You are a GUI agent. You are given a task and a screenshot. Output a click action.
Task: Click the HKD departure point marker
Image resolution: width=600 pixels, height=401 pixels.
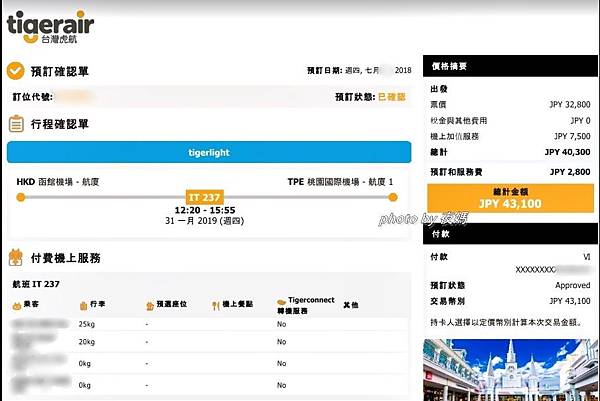(21, 197)
